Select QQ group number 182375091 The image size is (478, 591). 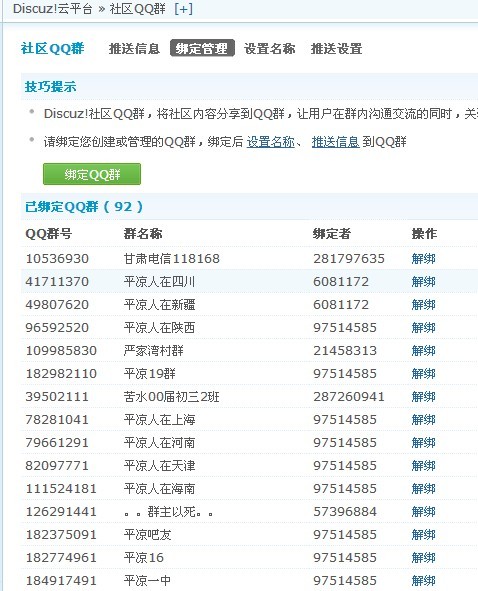pos(61,535)
